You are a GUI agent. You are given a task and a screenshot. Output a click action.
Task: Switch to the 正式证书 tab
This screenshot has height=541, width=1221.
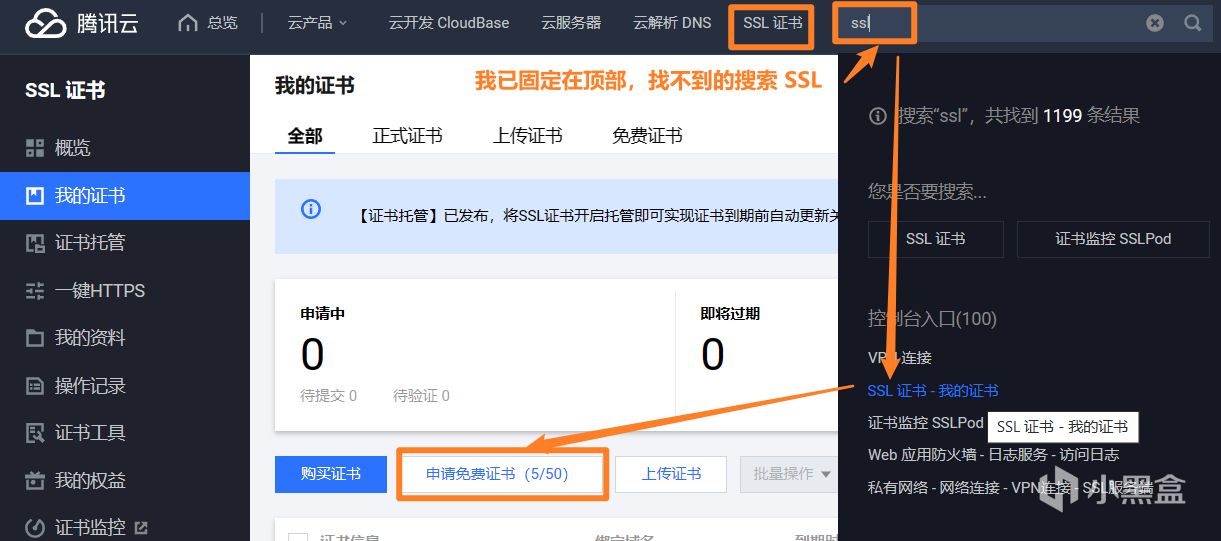(407, 136)
